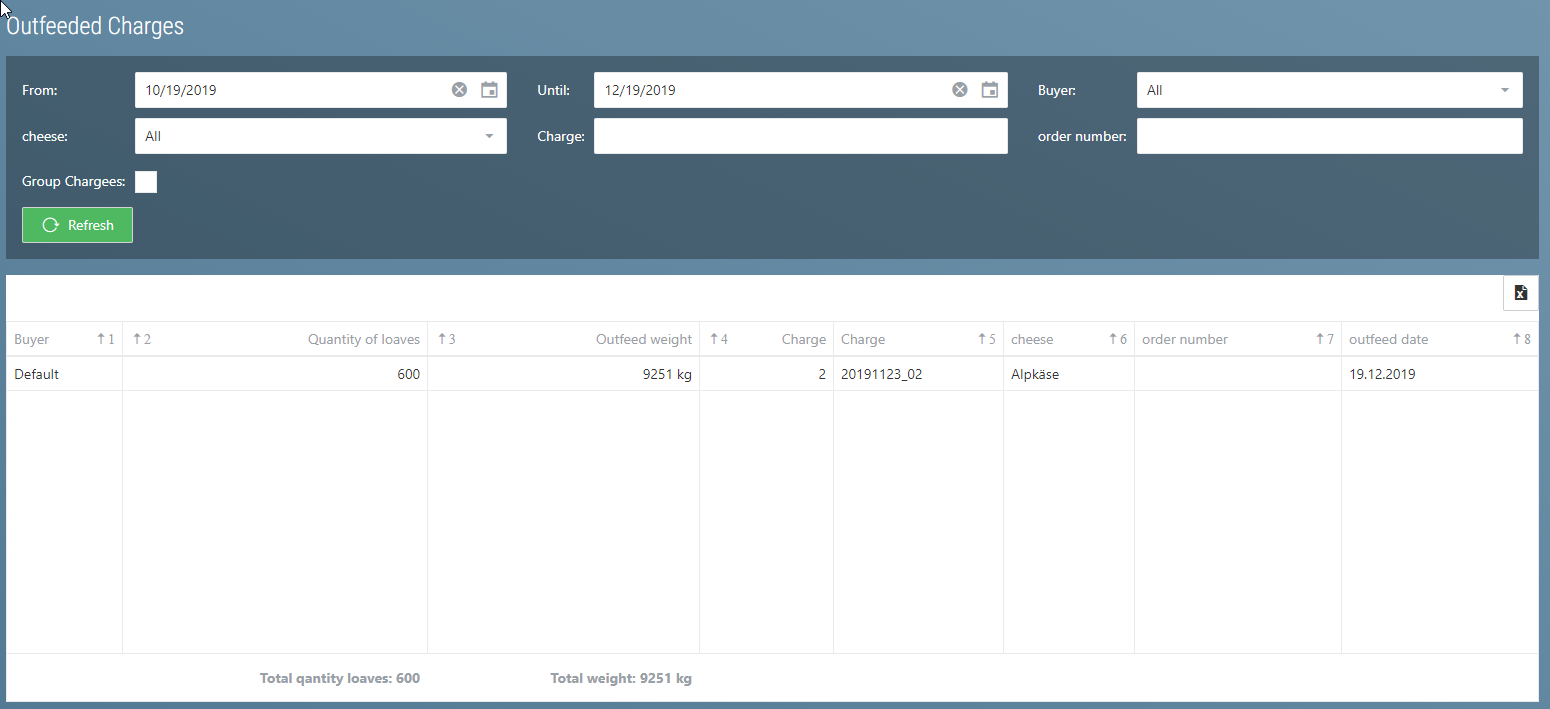The image size is (1550, 709).
Task: Sort by outfeed date column arrow
Action: pyautogui.click(x=1517, y=339)
